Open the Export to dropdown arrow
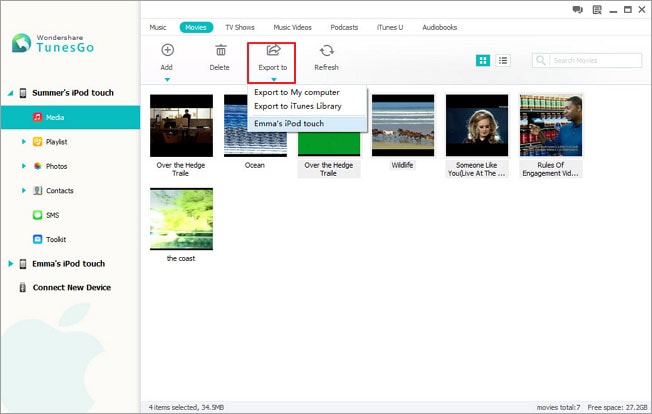 click(x=274, y=79)
